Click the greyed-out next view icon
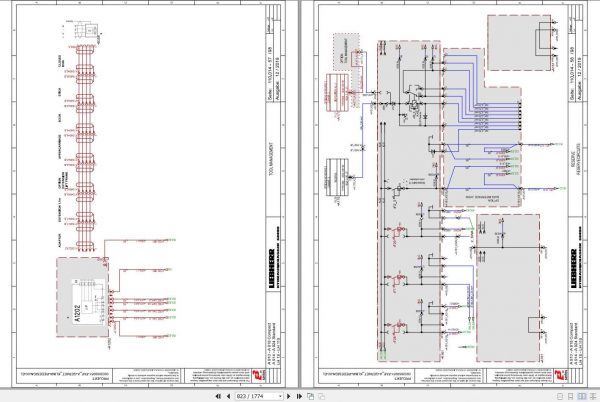This screenshot has height=402, width=600. click(321, 396)
